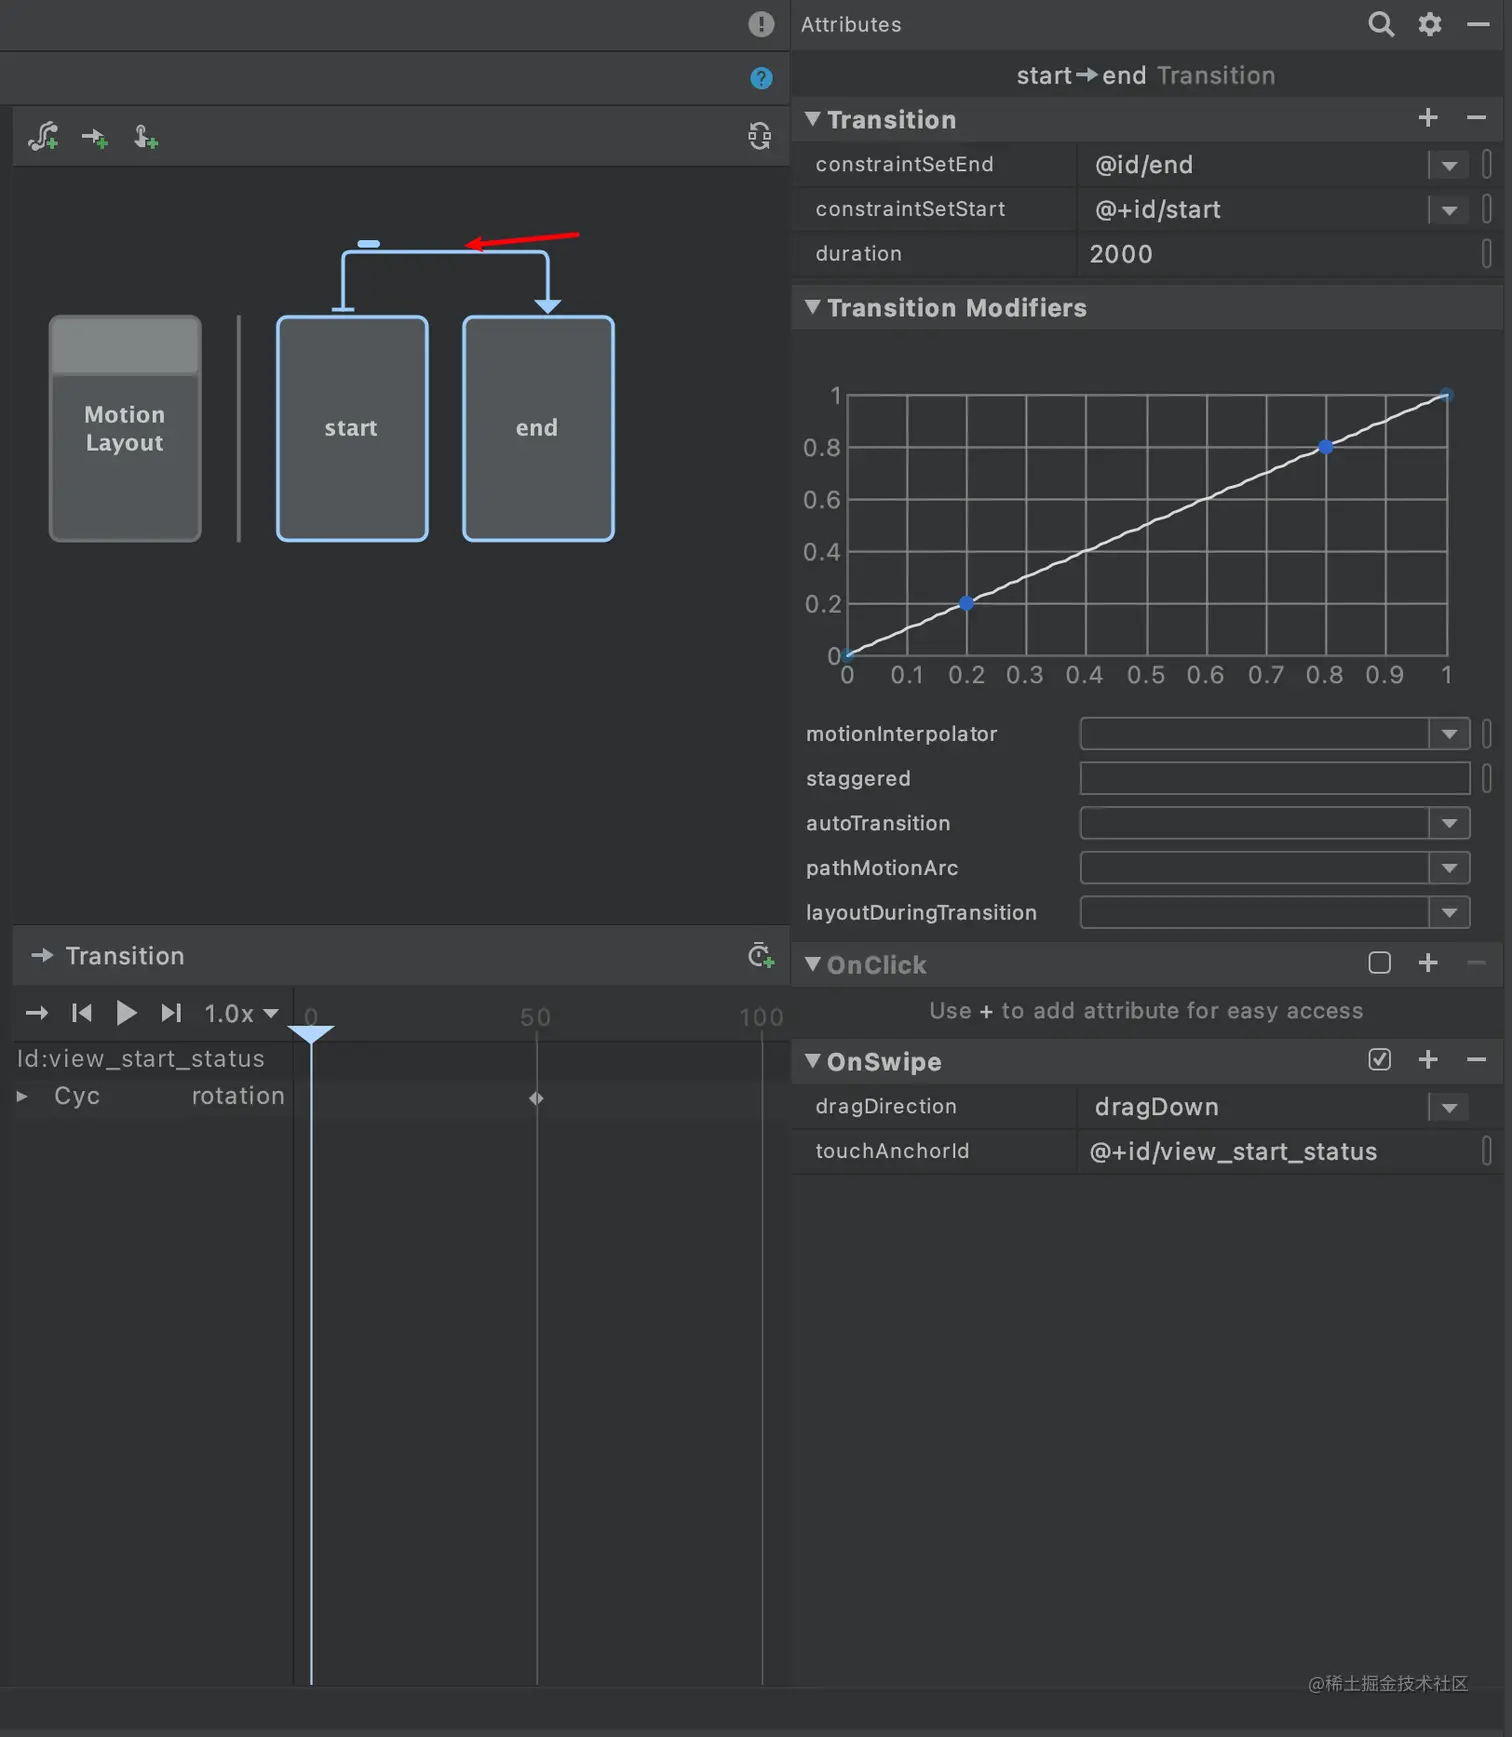Add an attribute to the OnSwipe section

(1428, 1060)
